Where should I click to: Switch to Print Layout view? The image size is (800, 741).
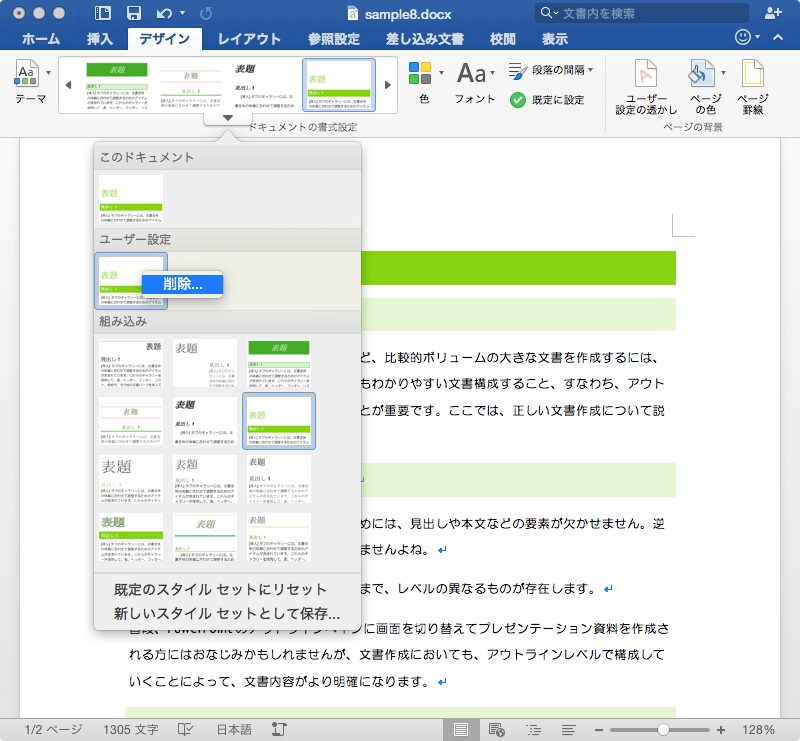click(x=461, y=730)
